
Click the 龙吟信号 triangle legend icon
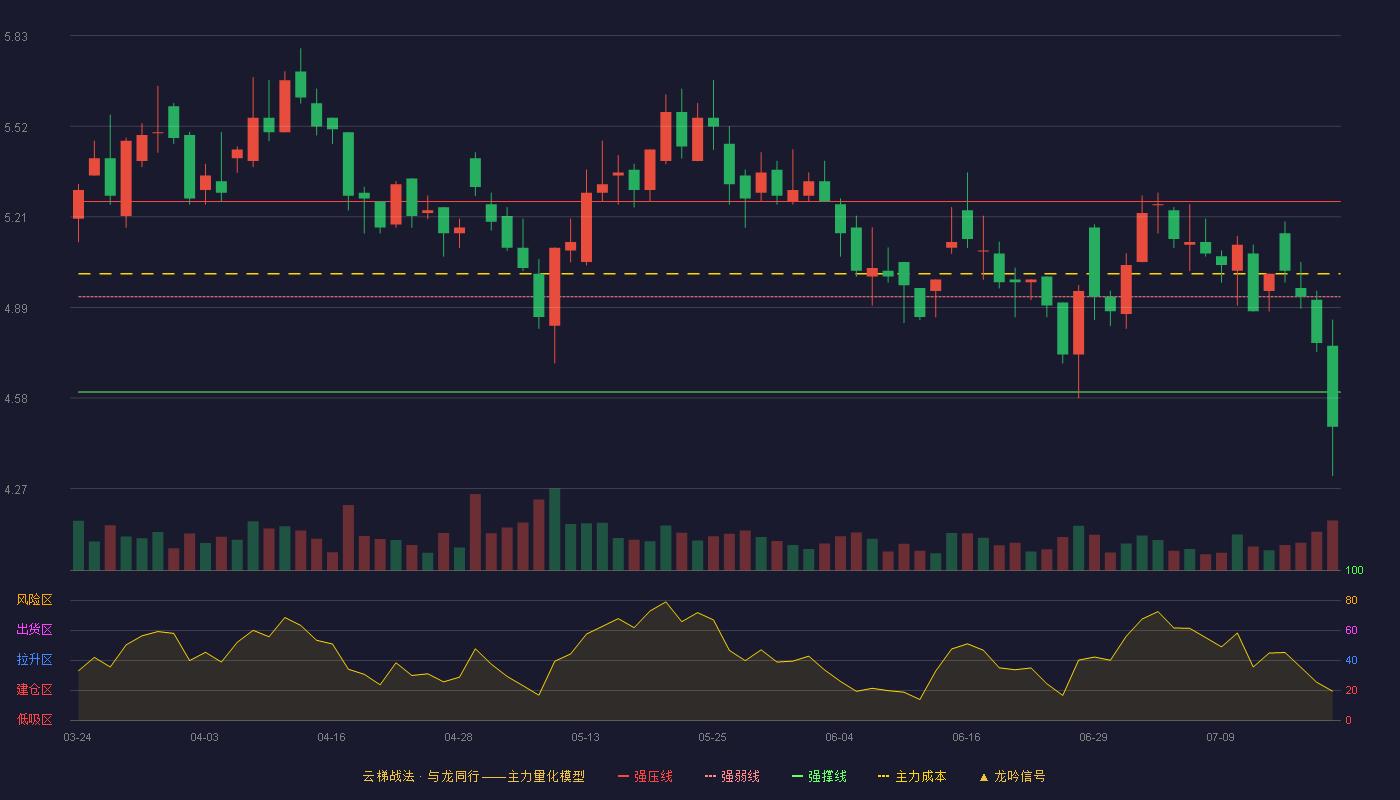pyautogui.click(x=984, y=777)
